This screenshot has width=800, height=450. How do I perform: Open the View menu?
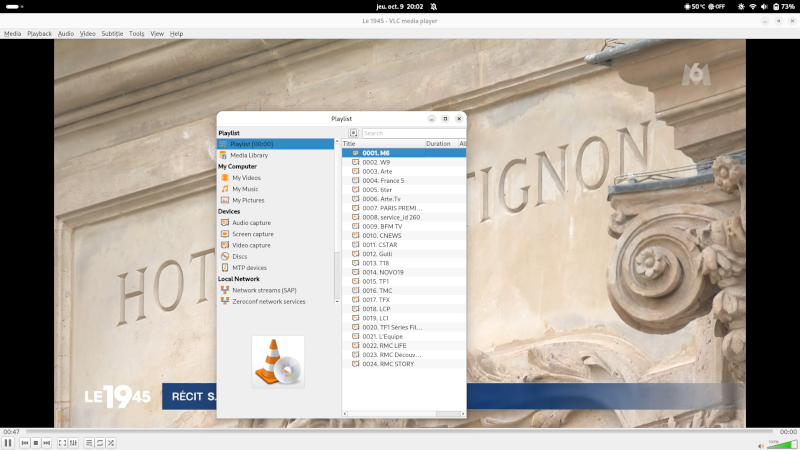pos(157,34)
